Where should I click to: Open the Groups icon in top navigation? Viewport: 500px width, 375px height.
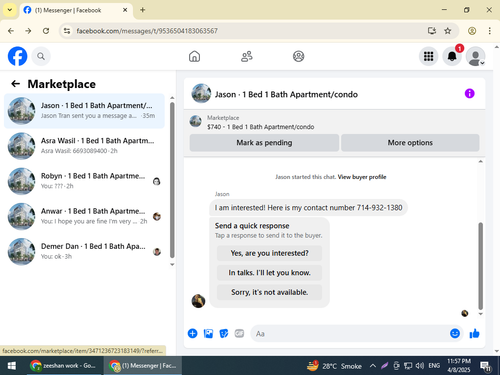pos(298,56)
